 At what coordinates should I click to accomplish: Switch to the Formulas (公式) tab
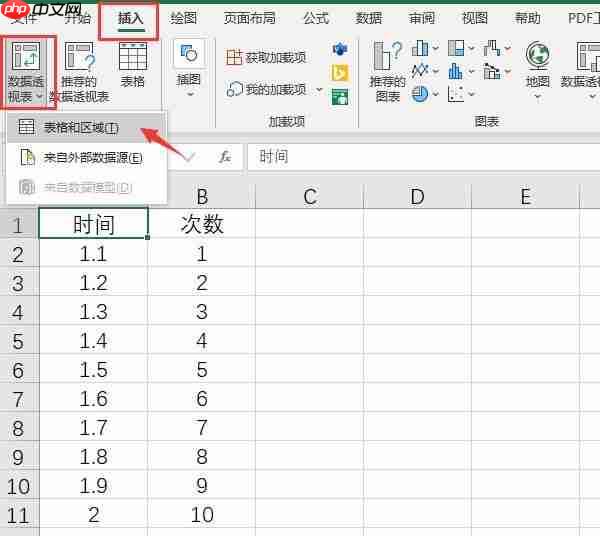coord(316,18)
